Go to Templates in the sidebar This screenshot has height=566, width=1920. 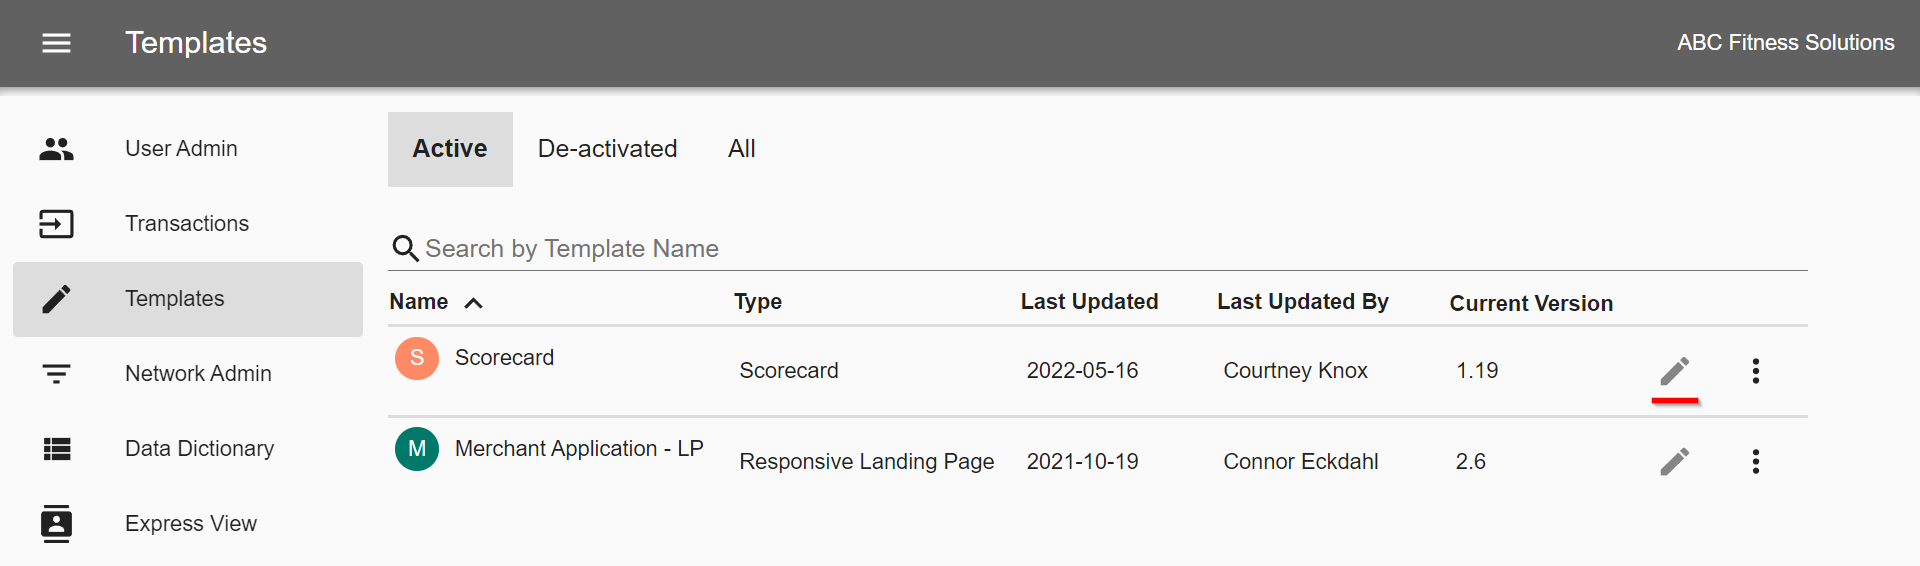tap(188, 299)
